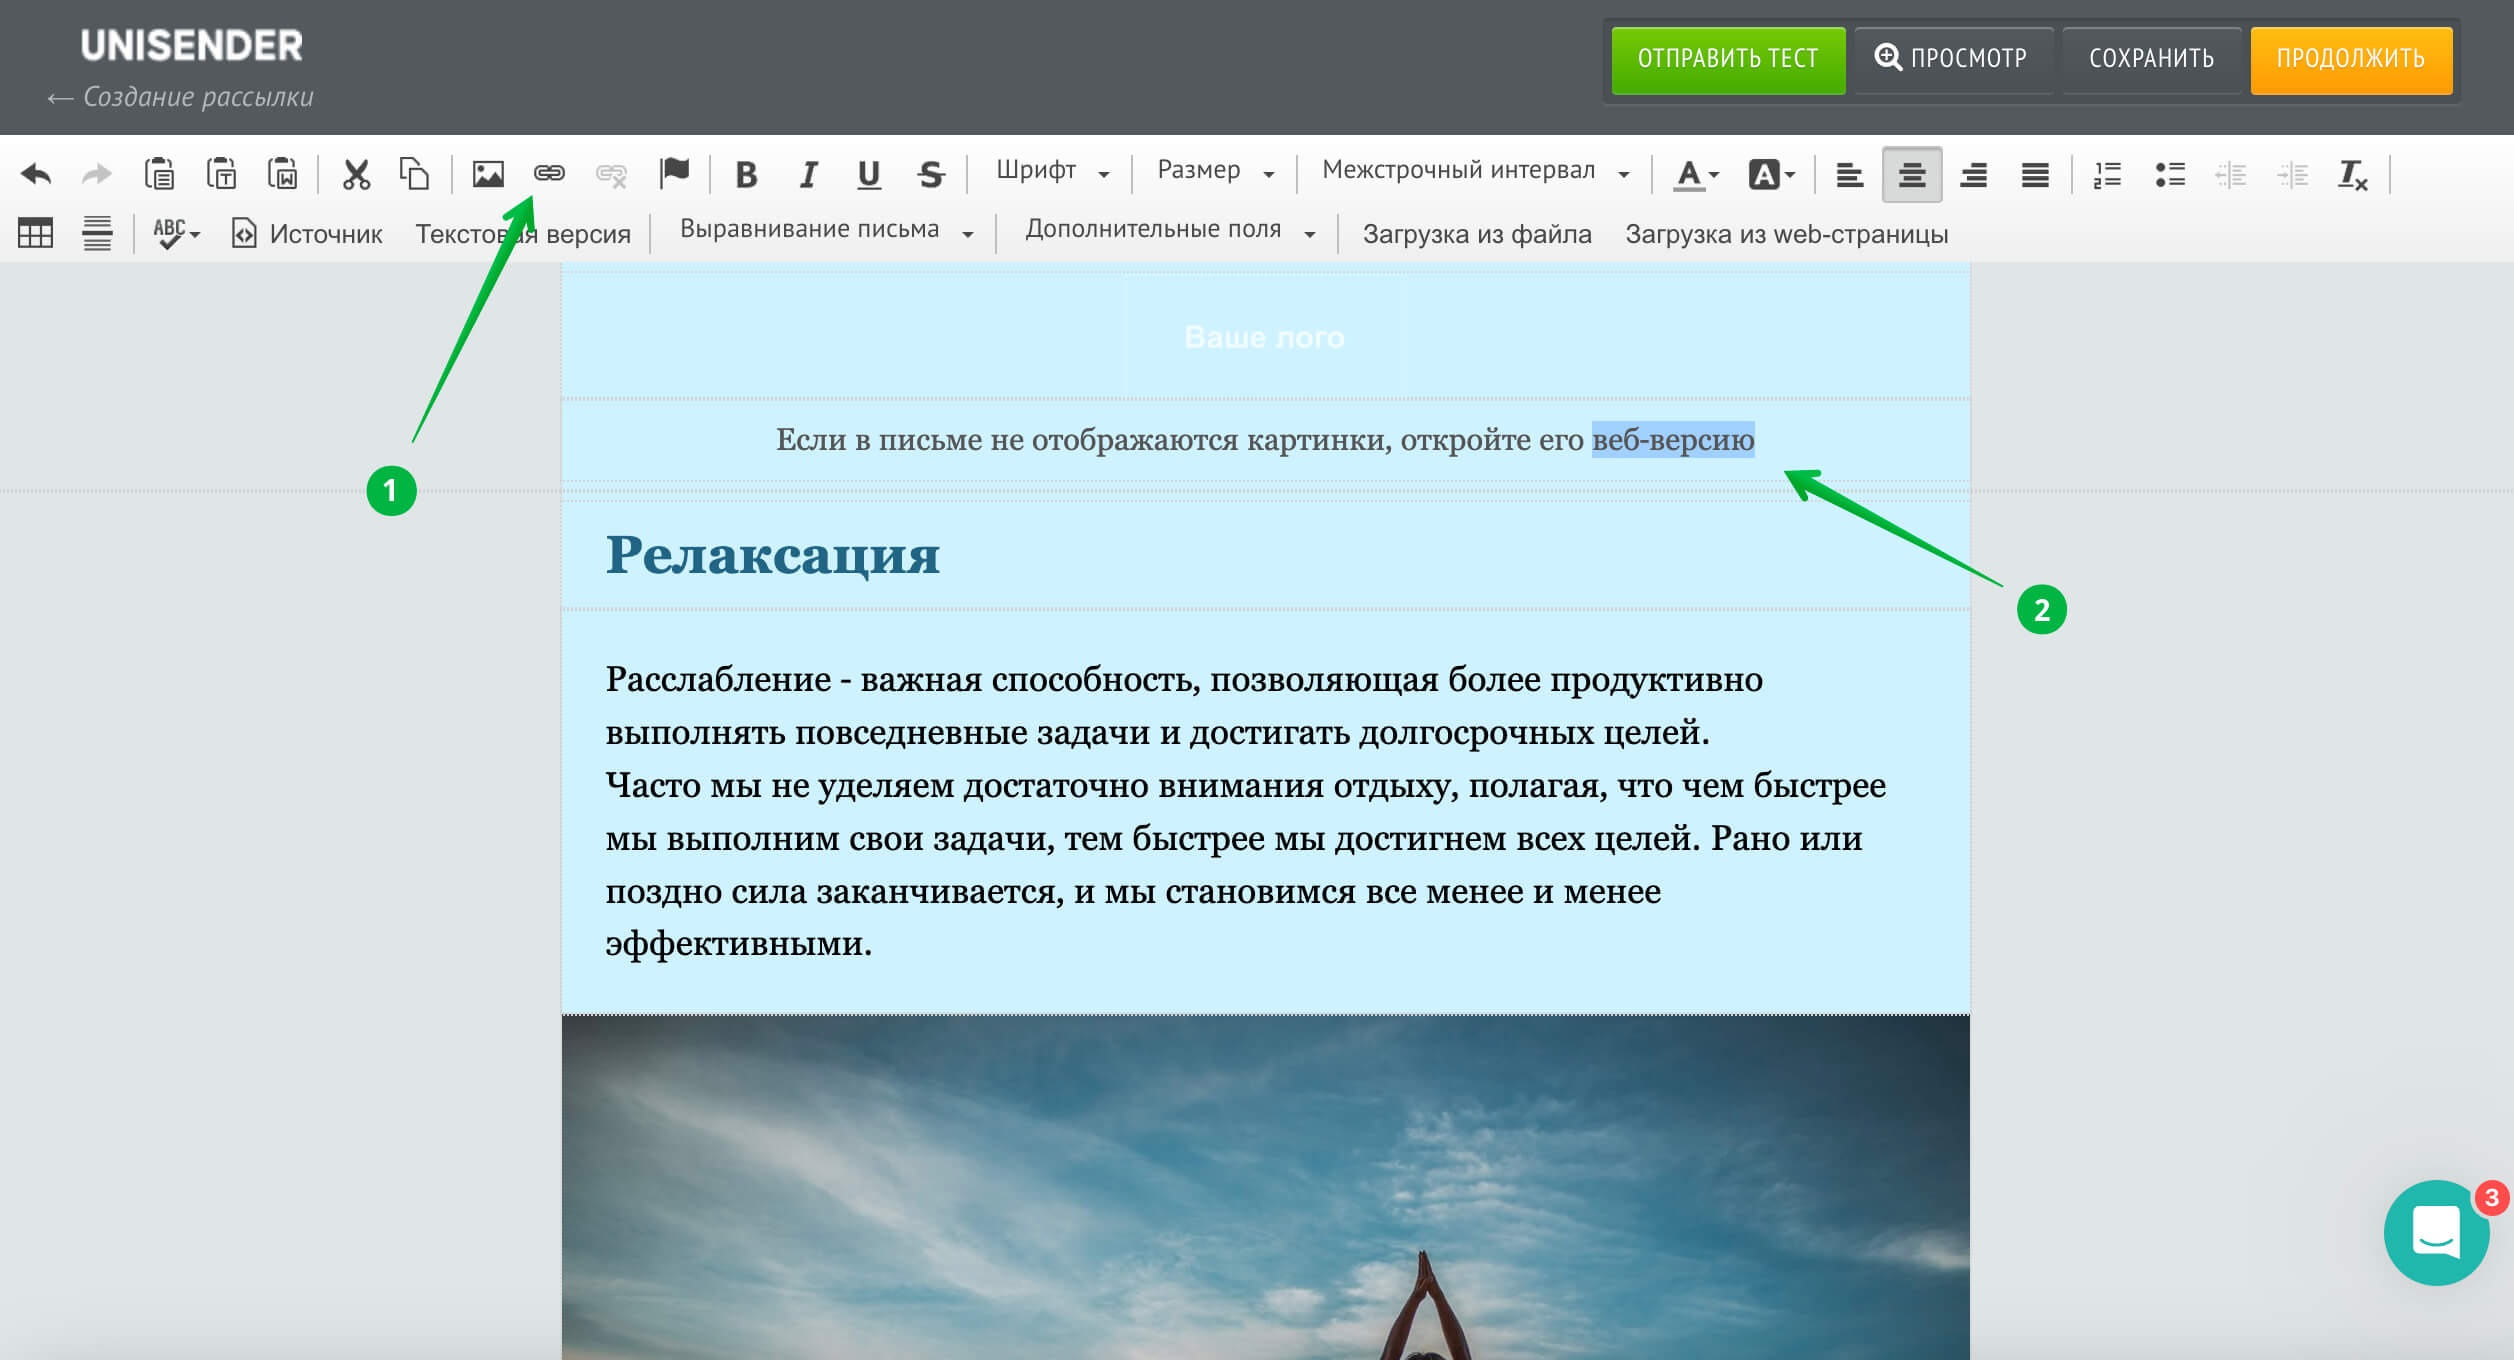Align text to the left

1849,175
